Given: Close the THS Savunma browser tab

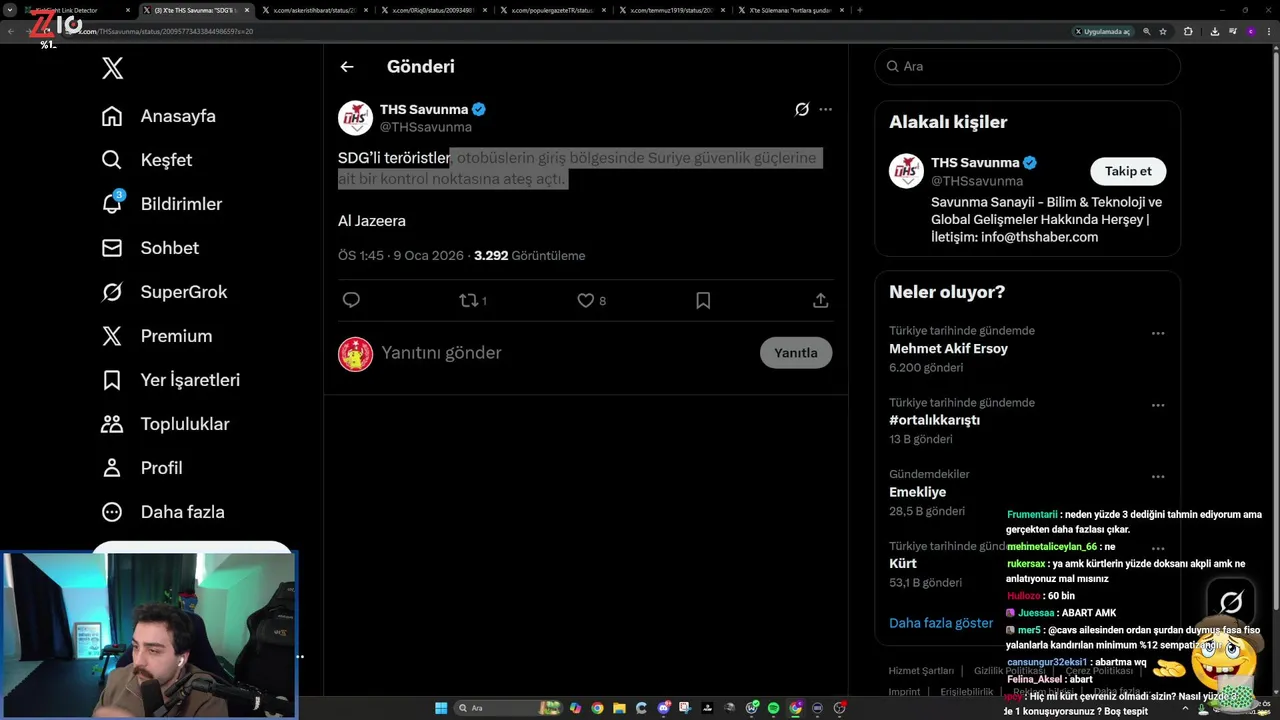Looking at the screenshot, I should pyautogui.click(x=246, y=10).
